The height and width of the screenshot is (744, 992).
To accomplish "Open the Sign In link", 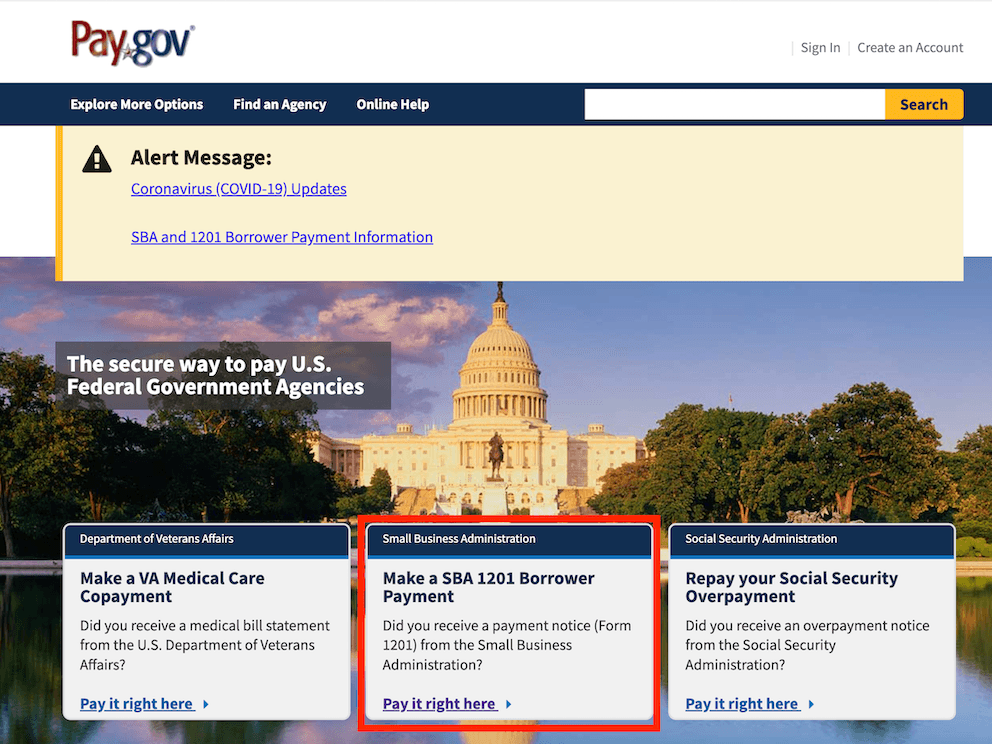I will click(820, 47).
